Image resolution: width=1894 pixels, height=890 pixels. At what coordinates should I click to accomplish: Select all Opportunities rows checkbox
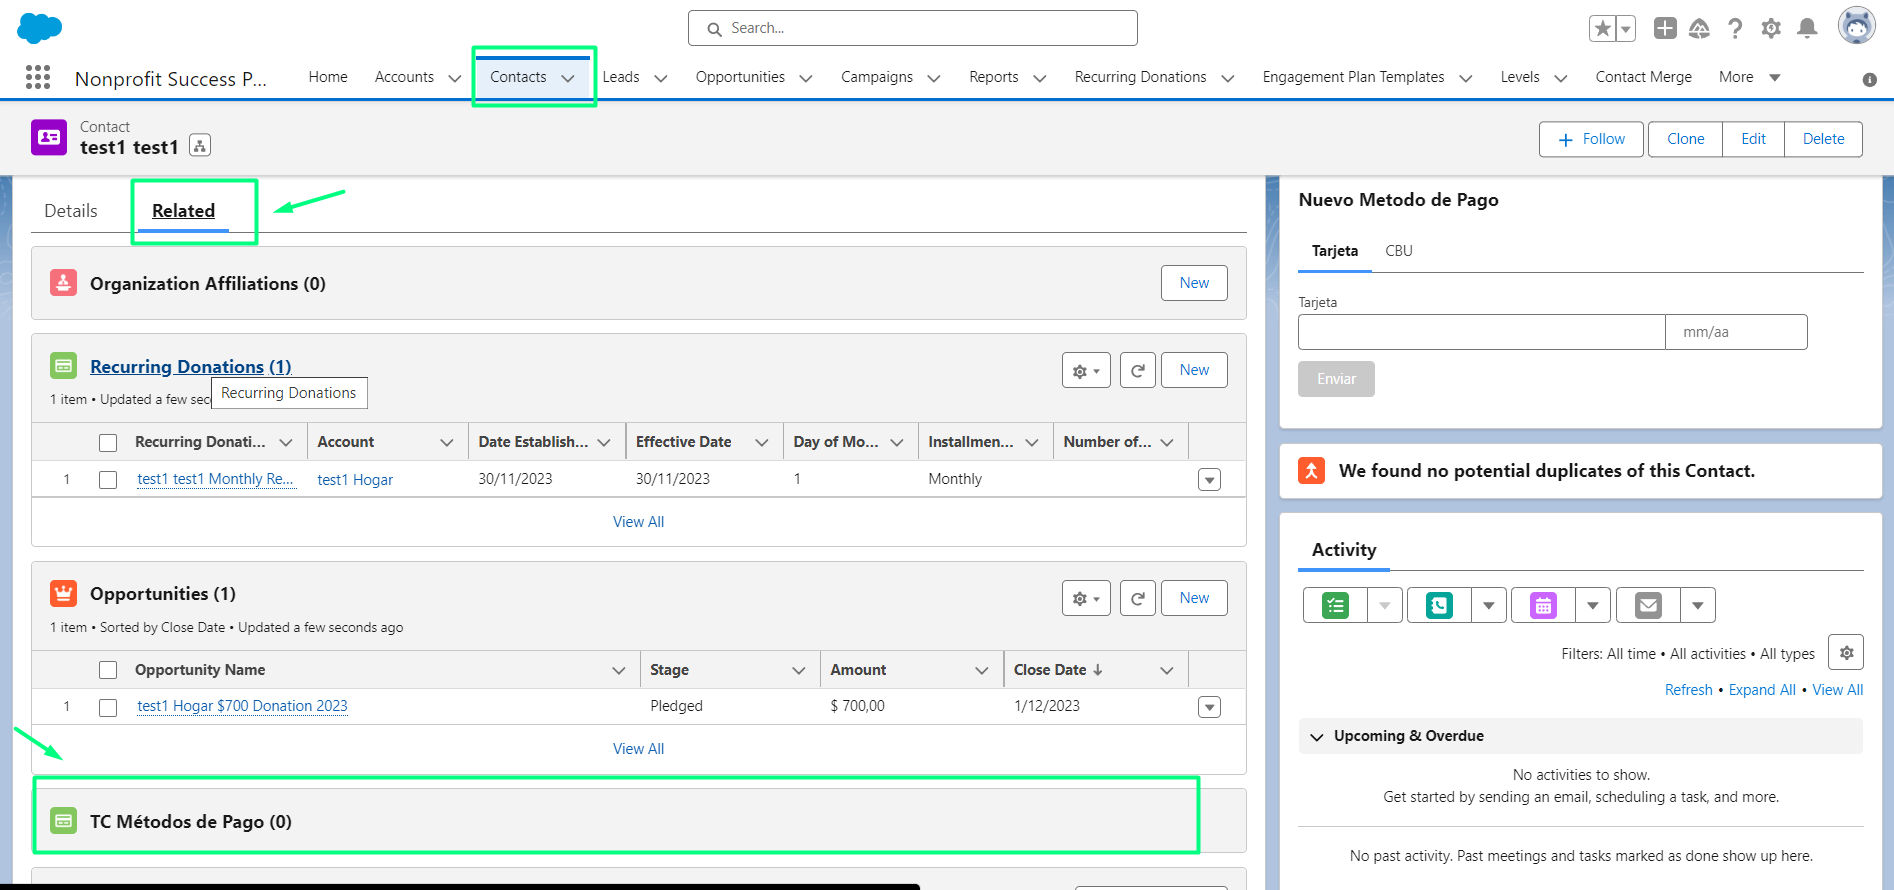click(108, 670)
